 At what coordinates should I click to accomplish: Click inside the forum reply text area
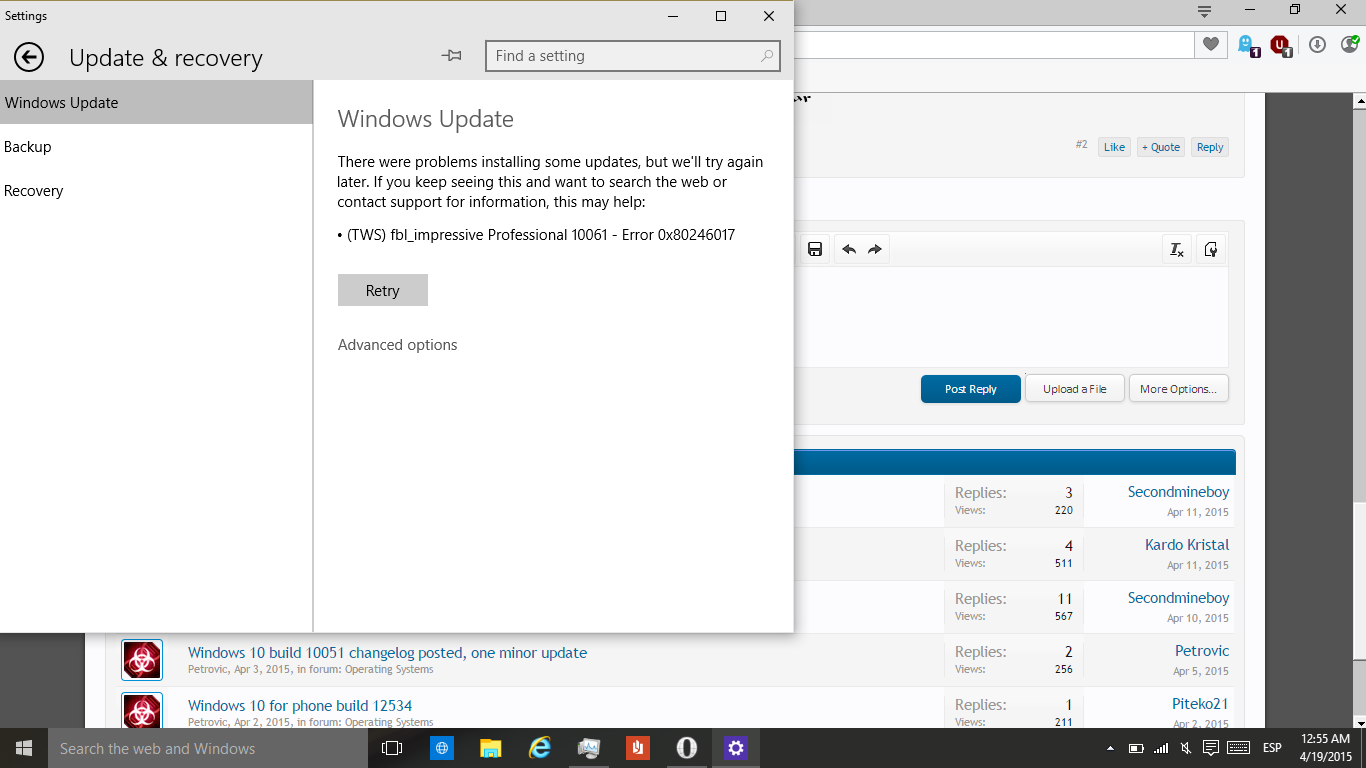click(x=1011, y=317)
